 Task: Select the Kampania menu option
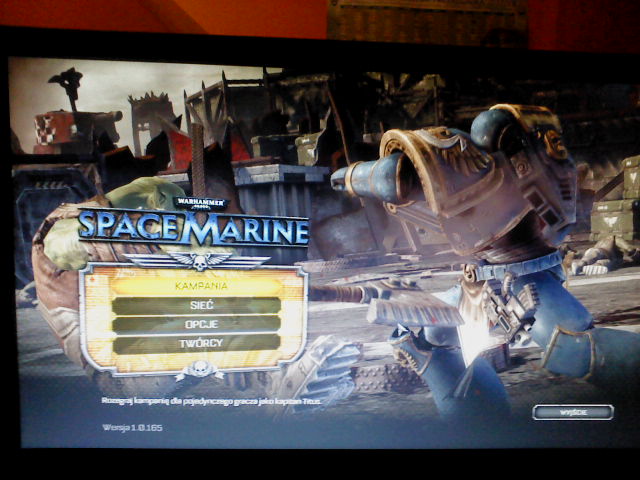(x=195, y=286)
